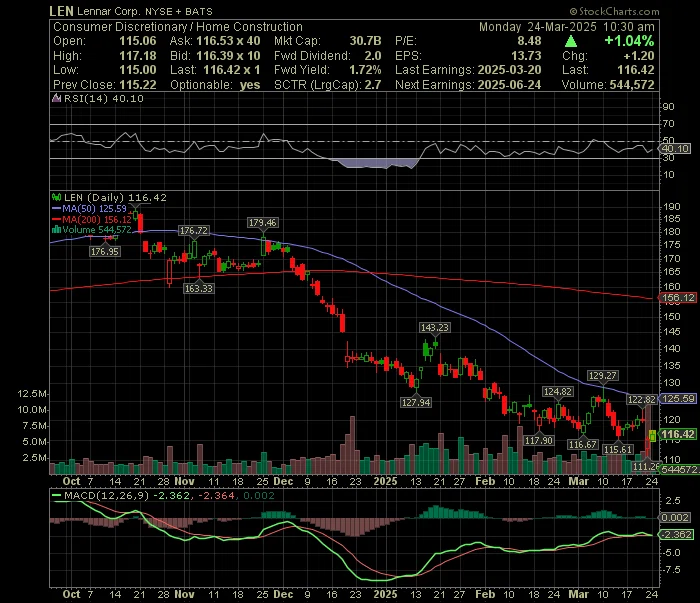This screenshot has width=700, height=603.
Task: Click the MA(200) price tag 156.12 on axis
Action: click(678, 298)
